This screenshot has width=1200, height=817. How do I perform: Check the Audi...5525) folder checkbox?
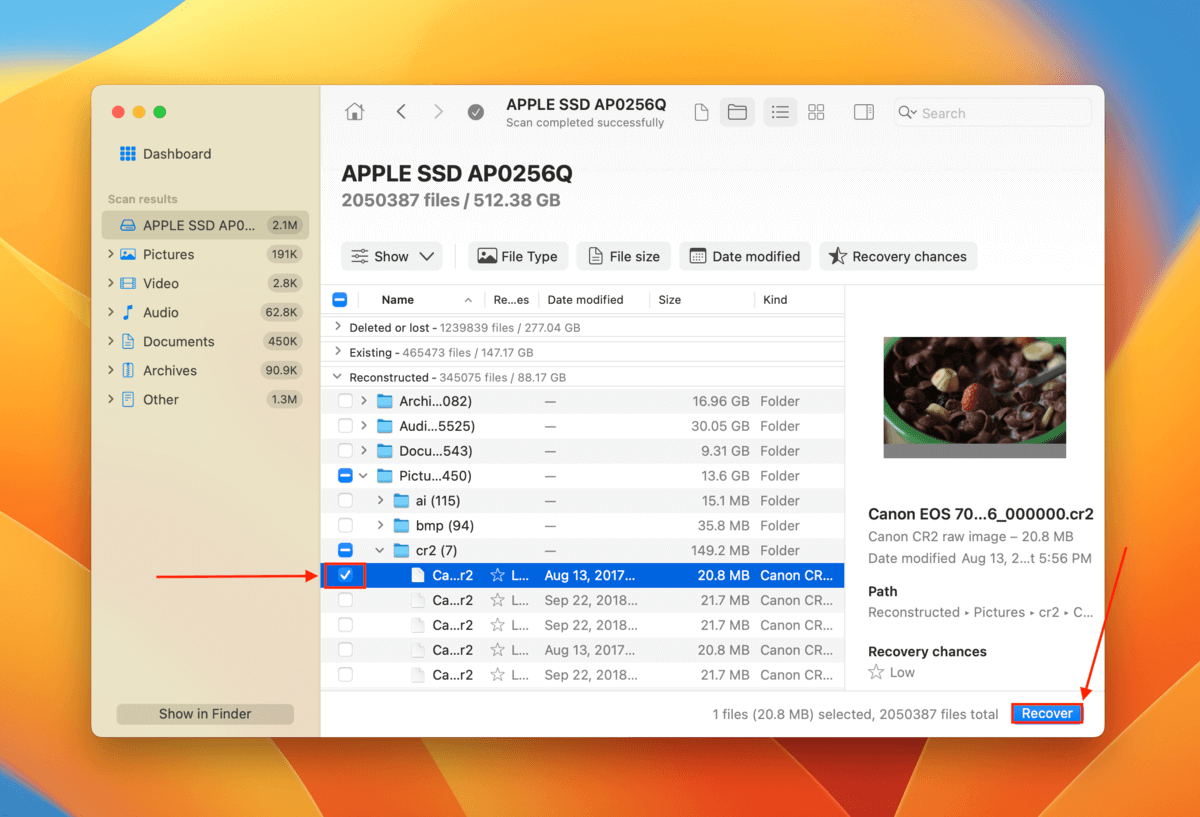[x=345, y=426]
